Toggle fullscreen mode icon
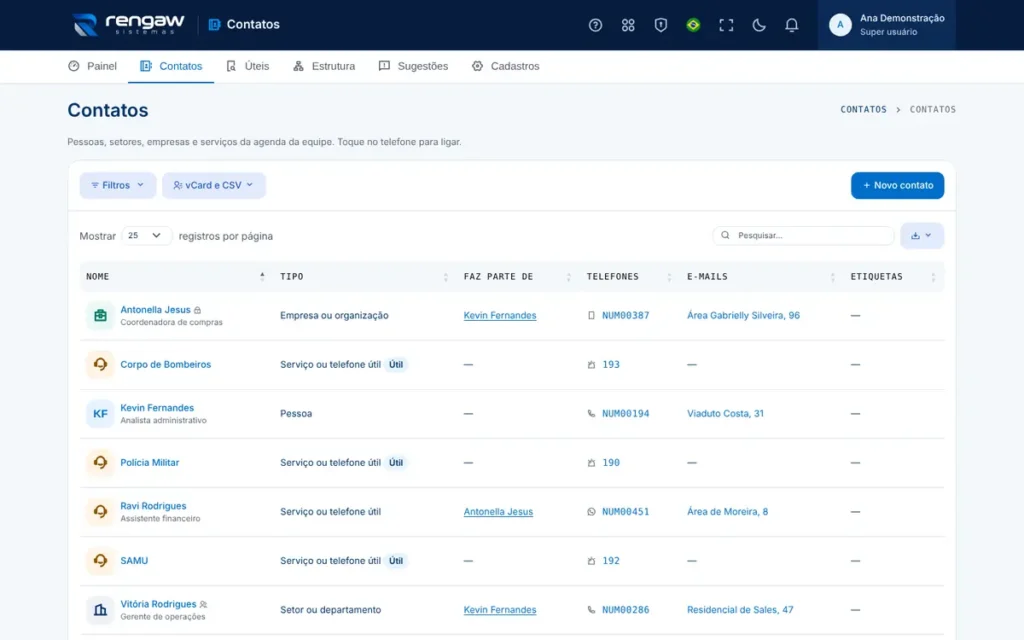 coord(726,25)
